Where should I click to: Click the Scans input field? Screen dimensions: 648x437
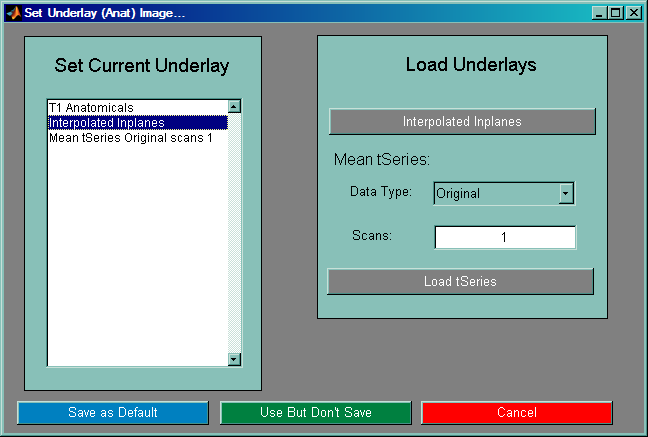tap(504, 237)
